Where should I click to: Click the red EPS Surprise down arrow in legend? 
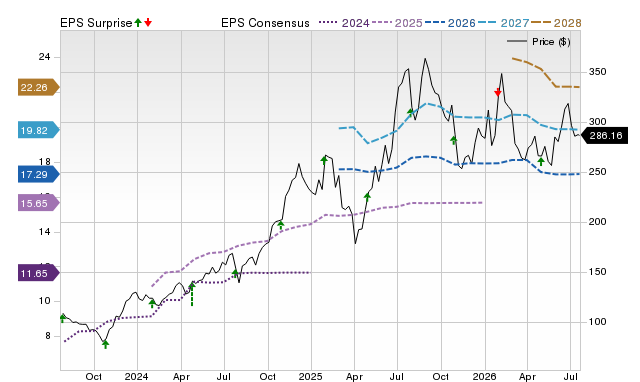click(148, 23)
